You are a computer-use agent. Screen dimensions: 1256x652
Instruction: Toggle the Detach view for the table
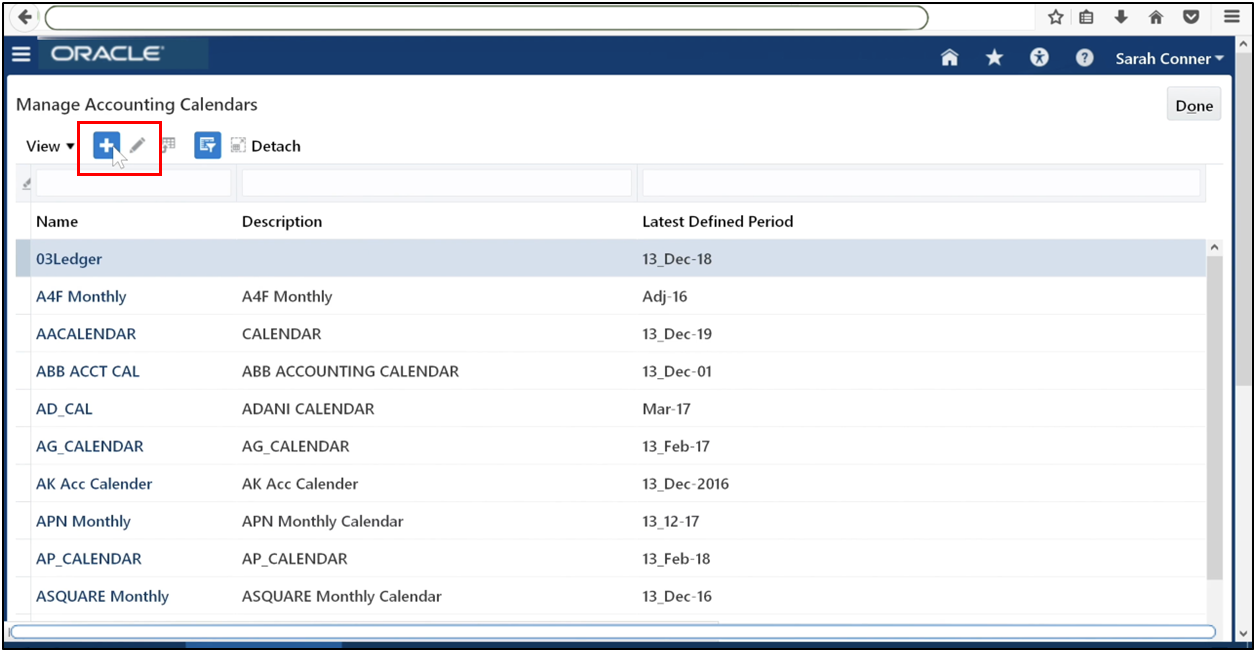point(264,145)
